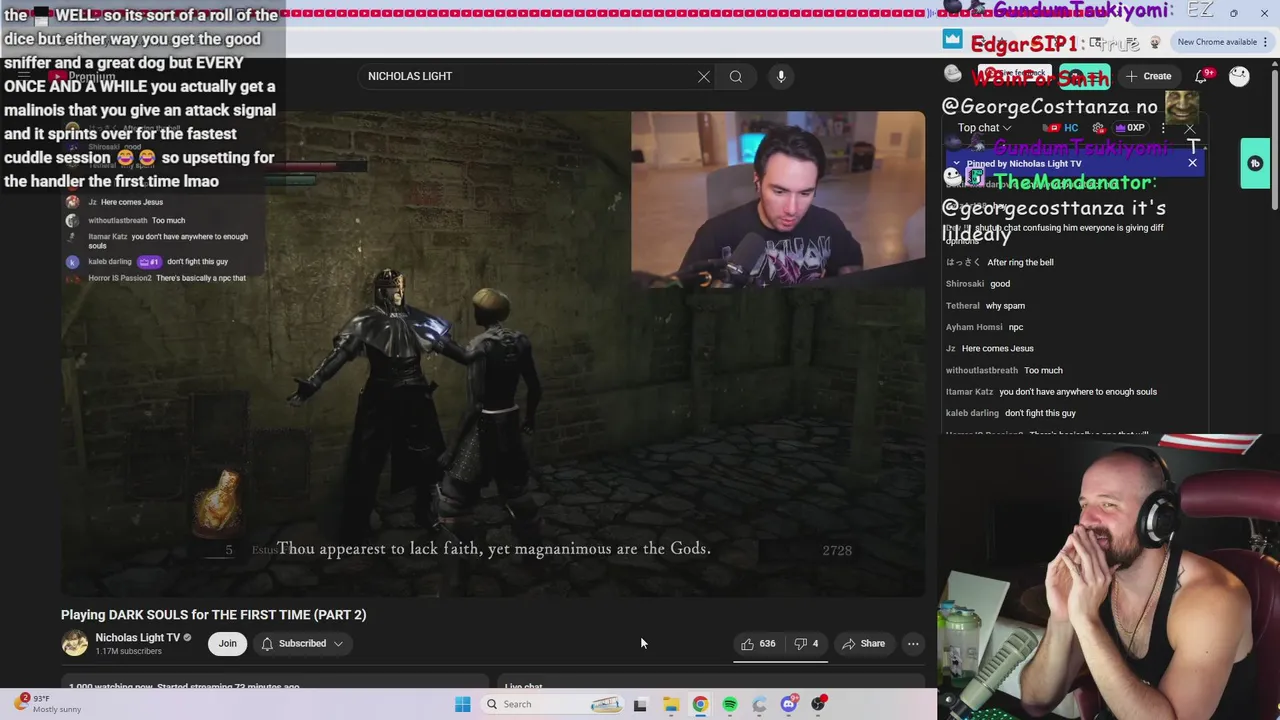
Task: Open Discord from the taskbar
Action: pos(789,704)
